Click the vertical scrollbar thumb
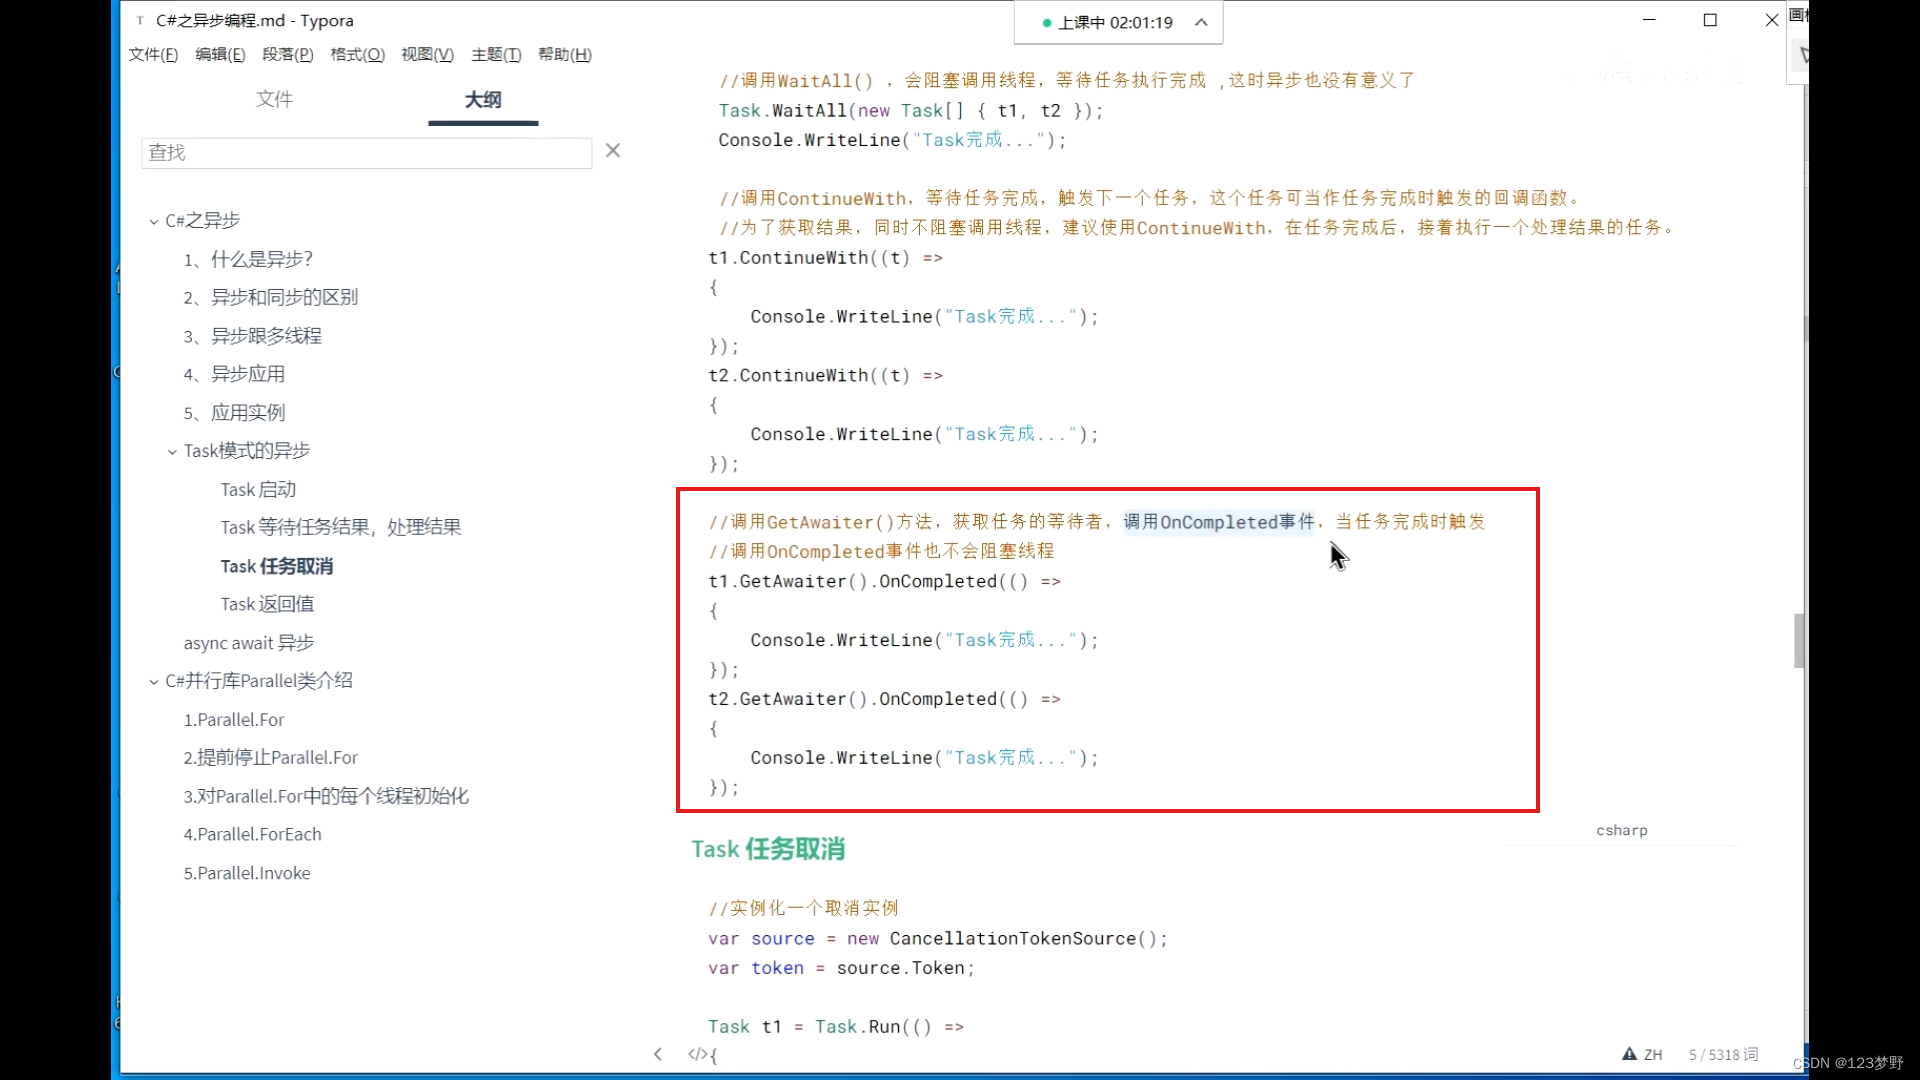The height and width of the screenshot is (1080, 1920). [x=1799, y=640]
